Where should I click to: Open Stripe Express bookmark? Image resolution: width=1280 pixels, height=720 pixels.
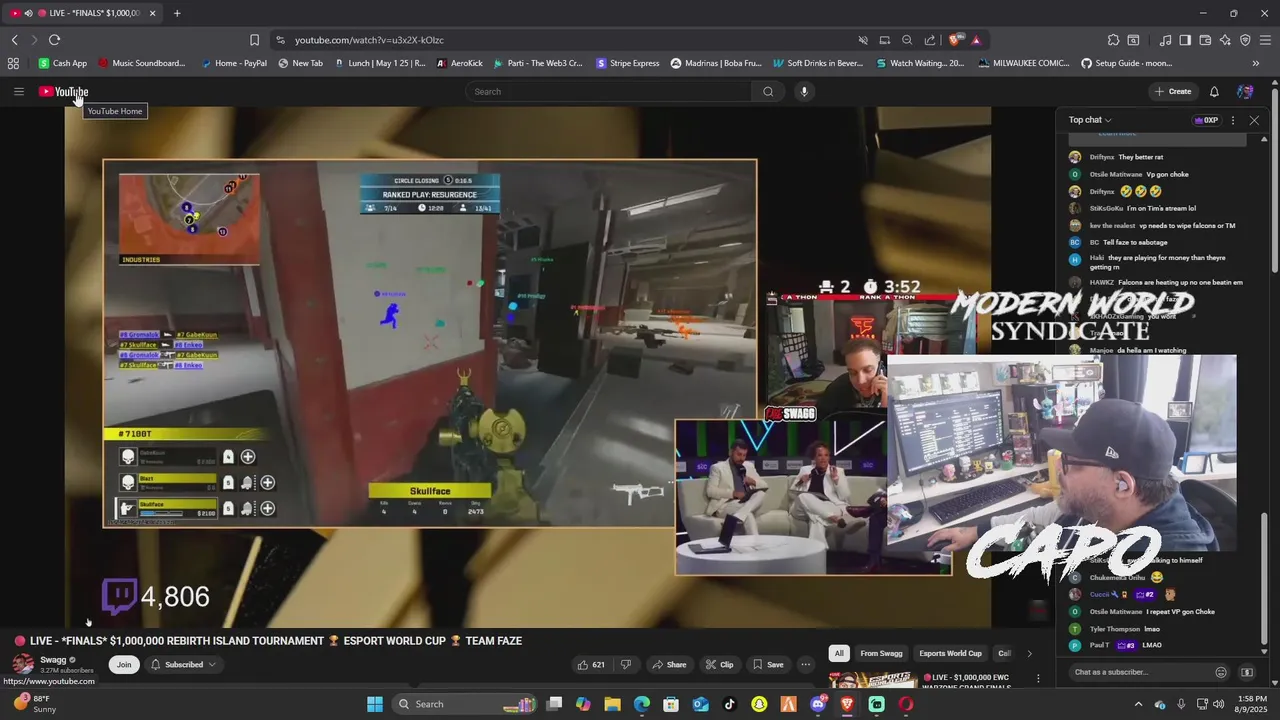point(628,63)
